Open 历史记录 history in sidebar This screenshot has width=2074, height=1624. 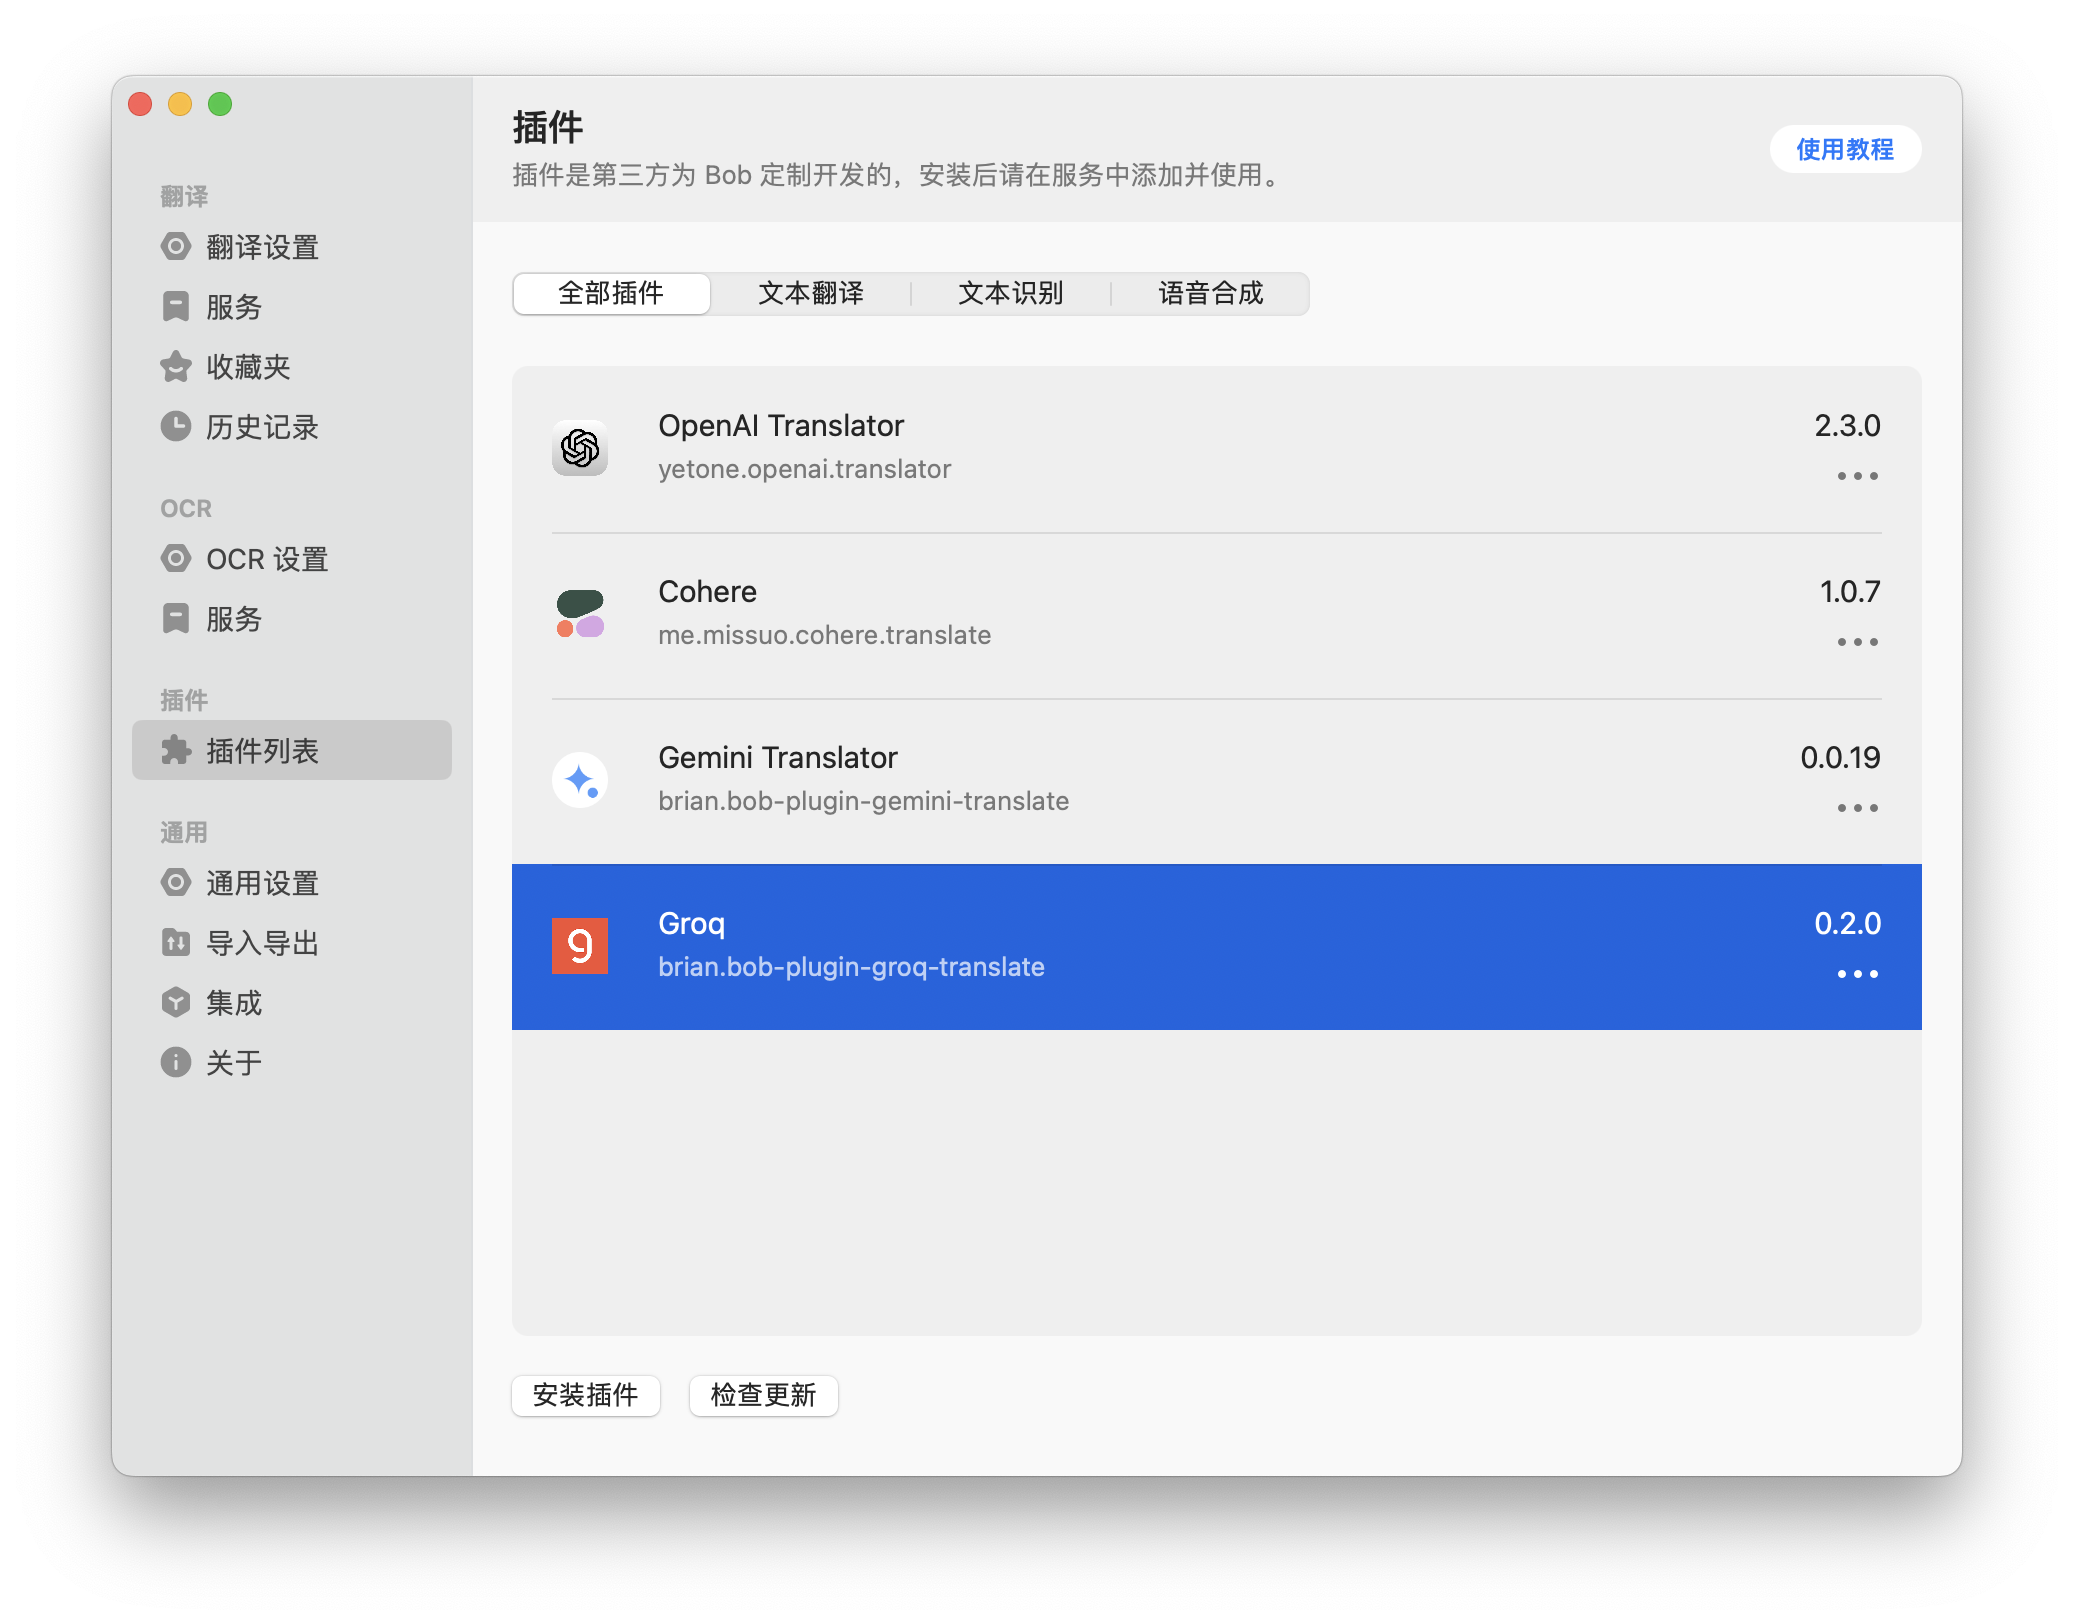pyautogui.click(x=261, y=427)
